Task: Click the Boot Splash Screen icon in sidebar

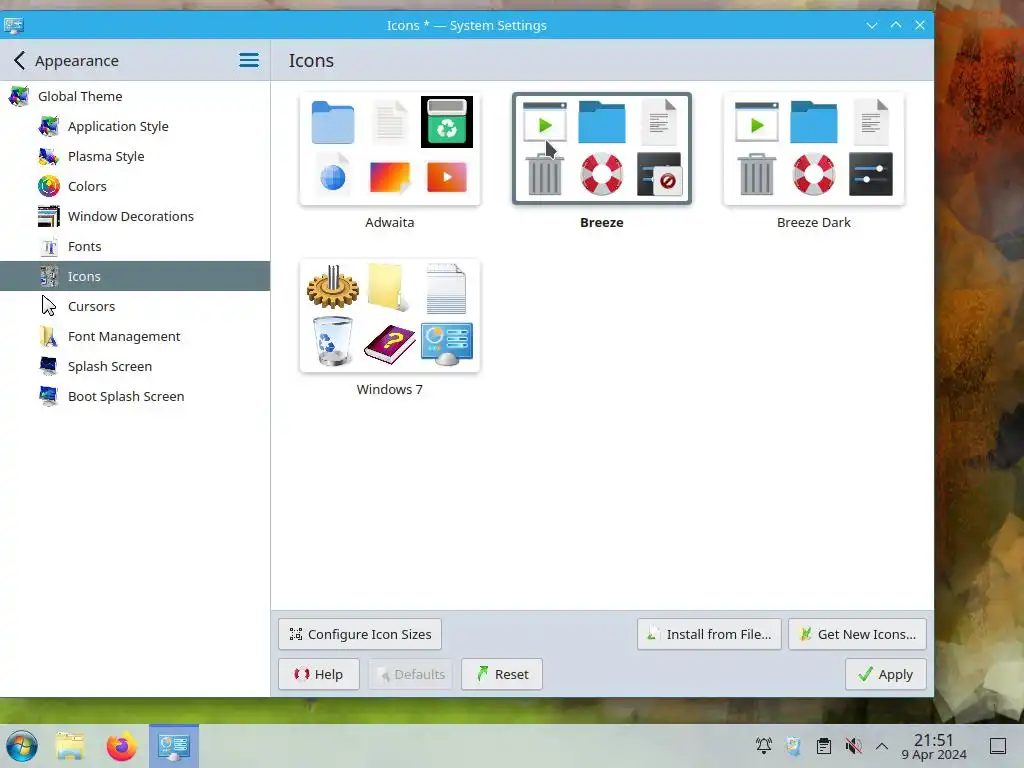Action: (x=48, y=396)
